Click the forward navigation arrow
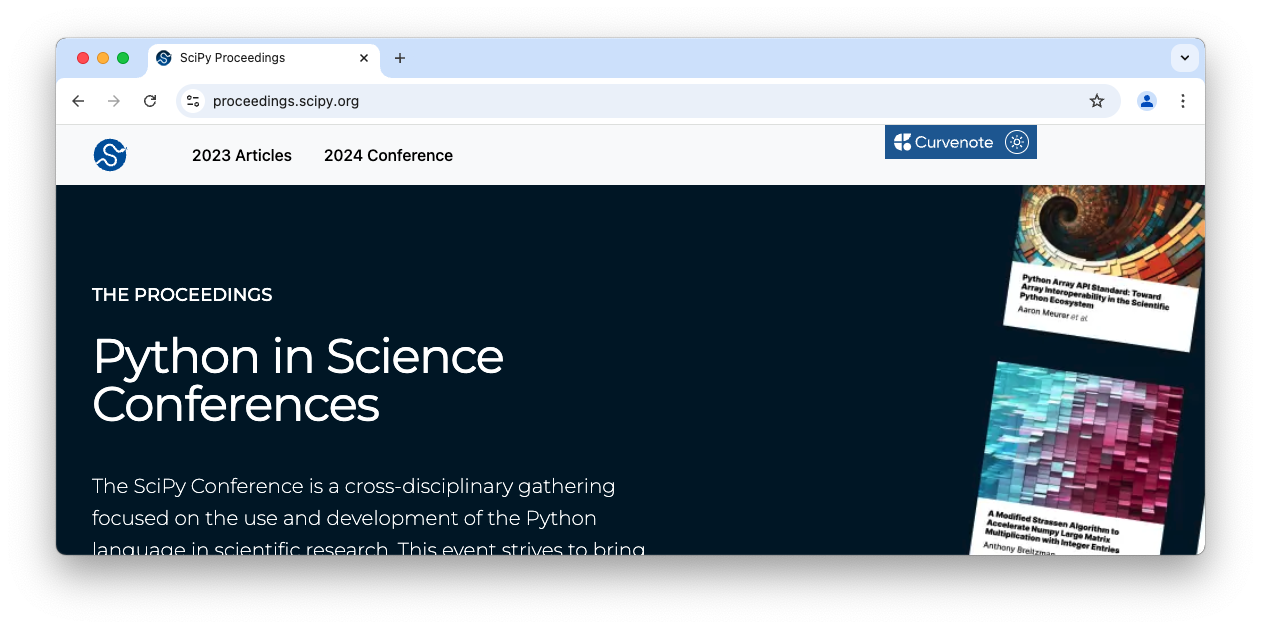Viewport: 1261px width, 629px height. pos(114,101)
